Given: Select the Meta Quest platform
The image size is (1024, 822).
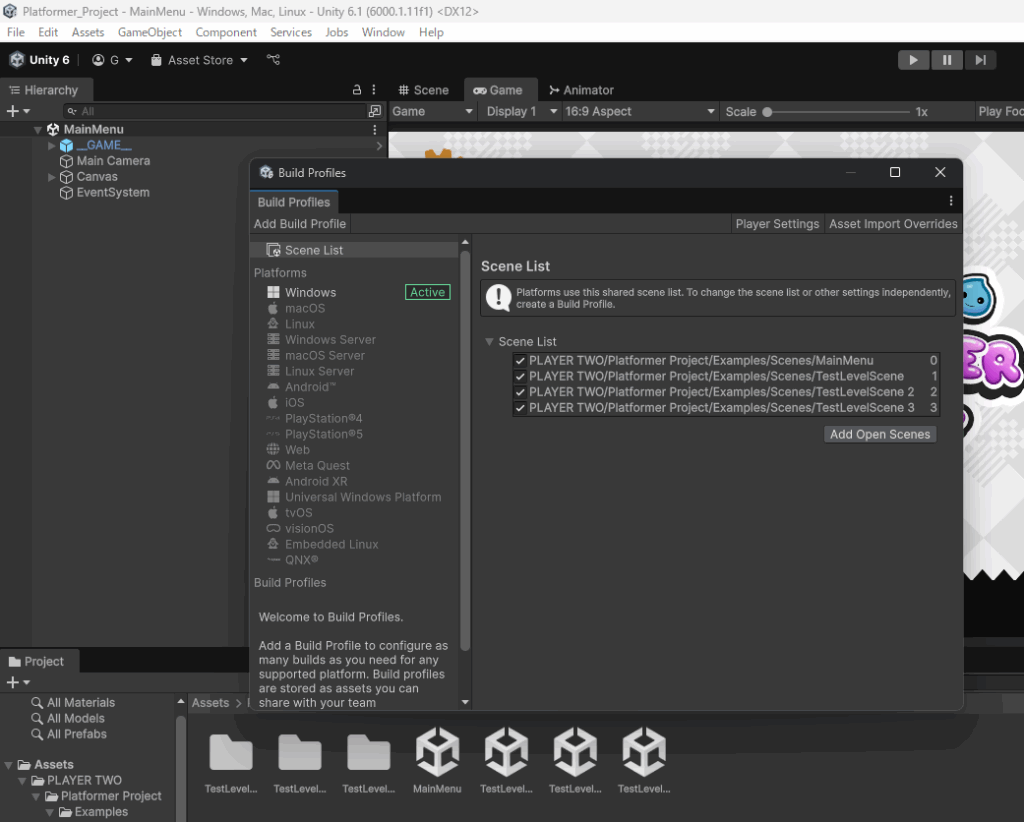Looking at the screenshot, I should click(354, 466).
